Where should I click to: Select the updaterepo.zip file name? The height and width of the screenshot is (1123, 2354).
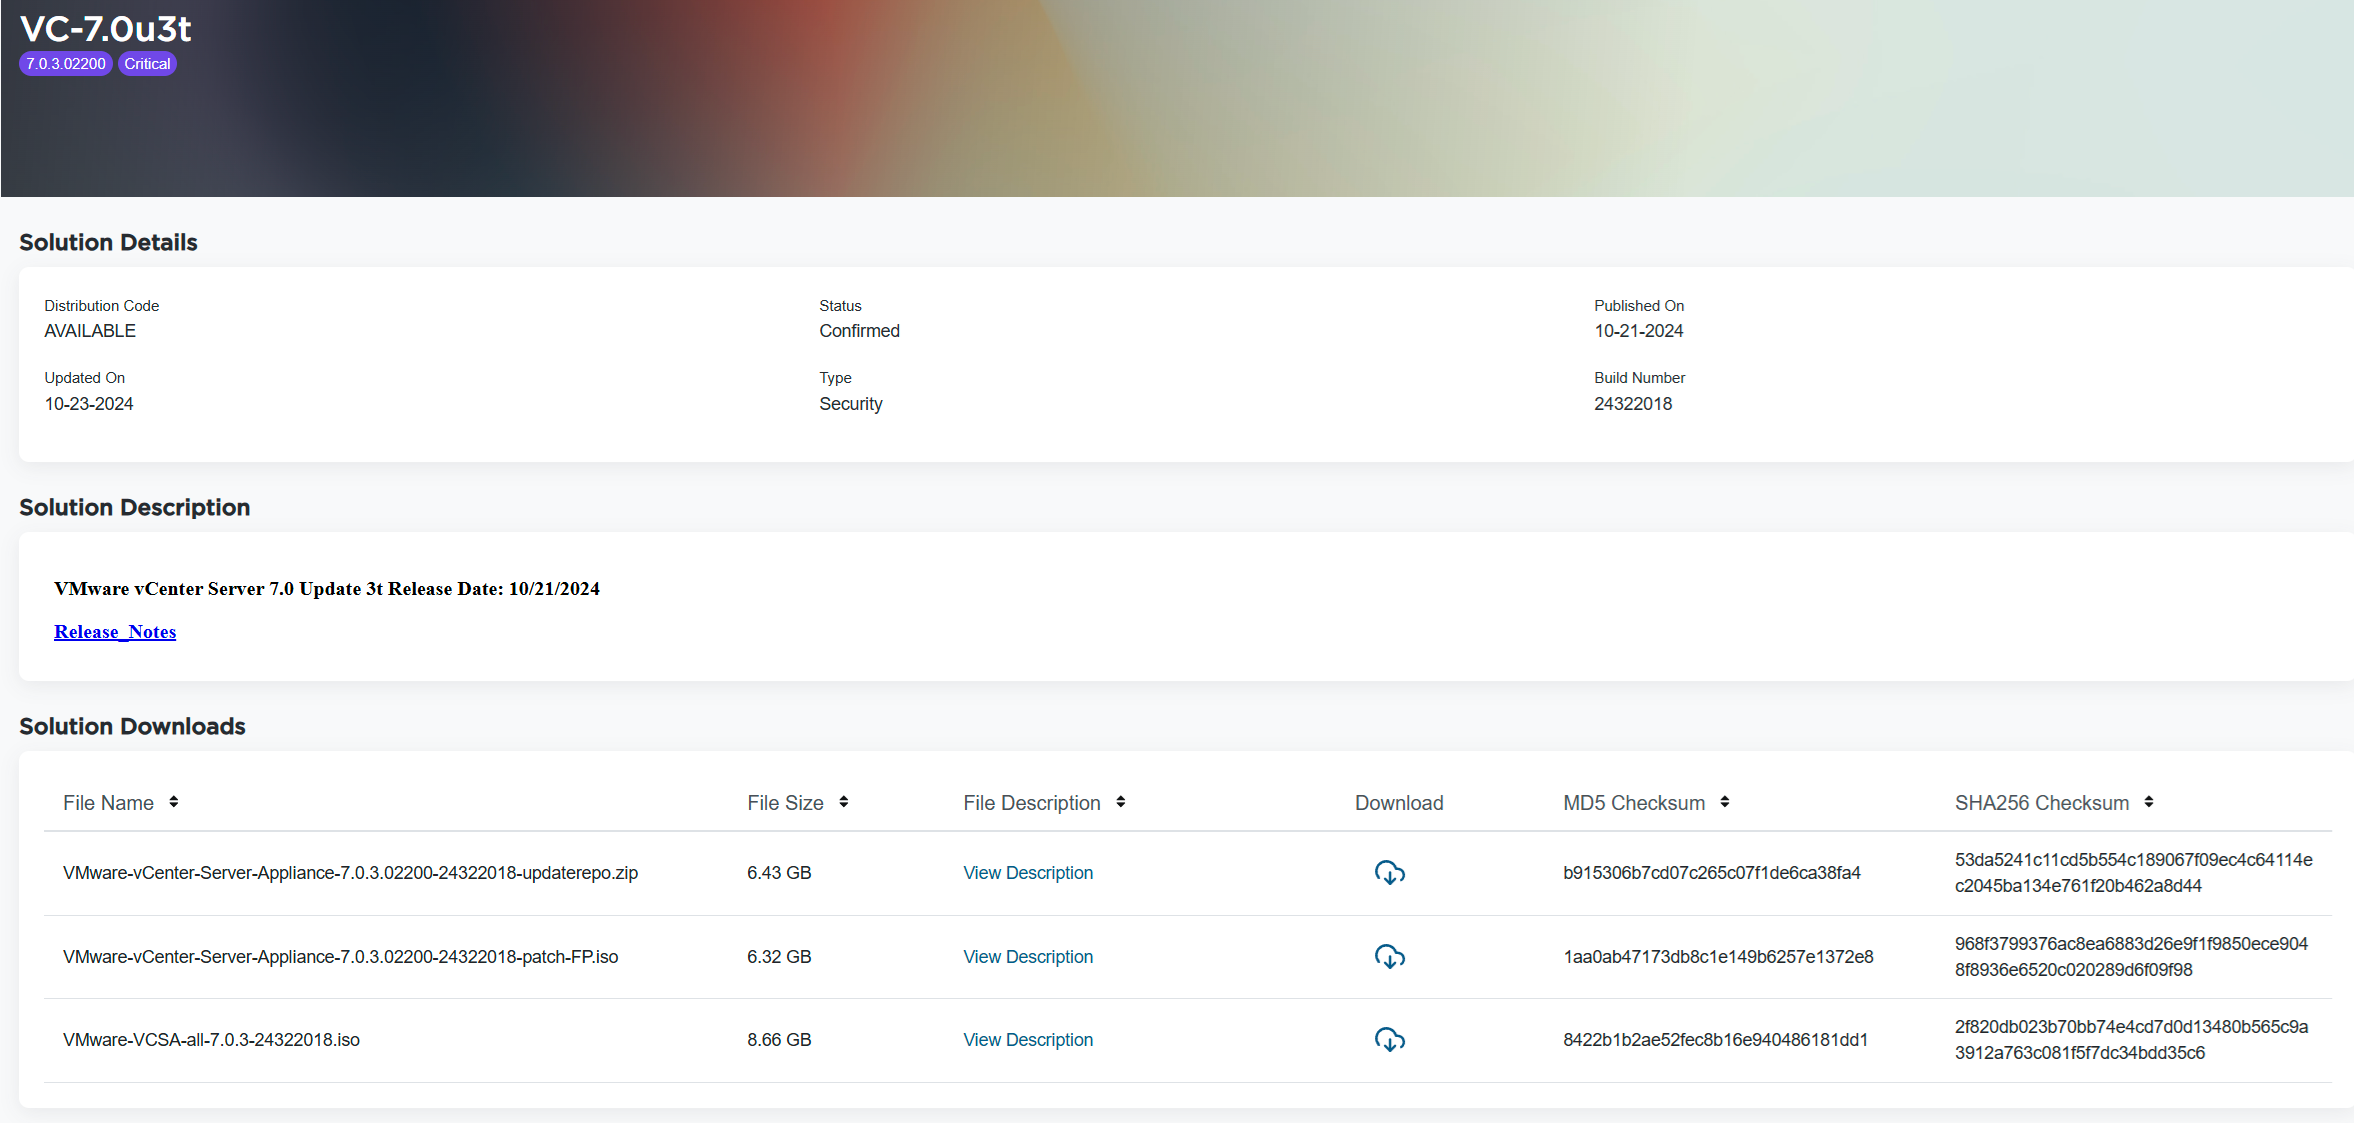pyautogui.click(x=350, y=873)
